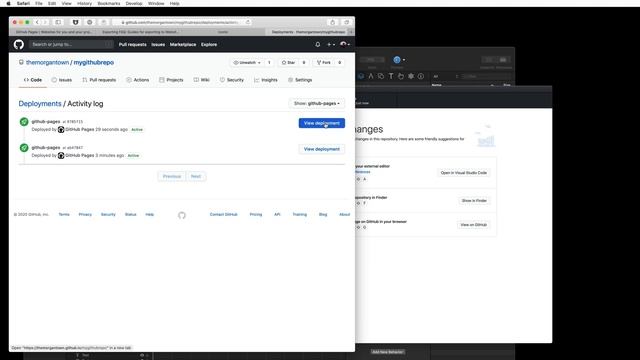Screen dimensions: 640x360
Task: Open the plus create-new dropdown
Action: [x=331, y=44]
